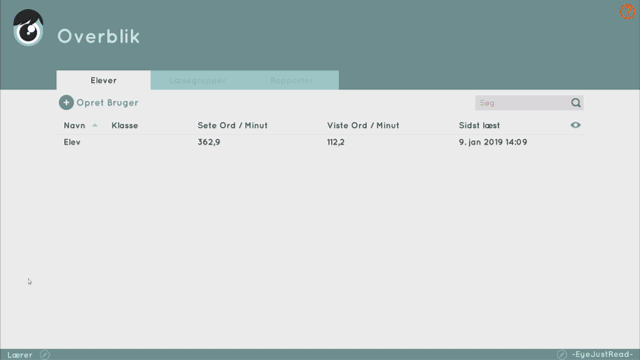Click the edit pencil icon beside -EyeJustRead-
The image size is (640, 360).
click(x=562, y=355)
